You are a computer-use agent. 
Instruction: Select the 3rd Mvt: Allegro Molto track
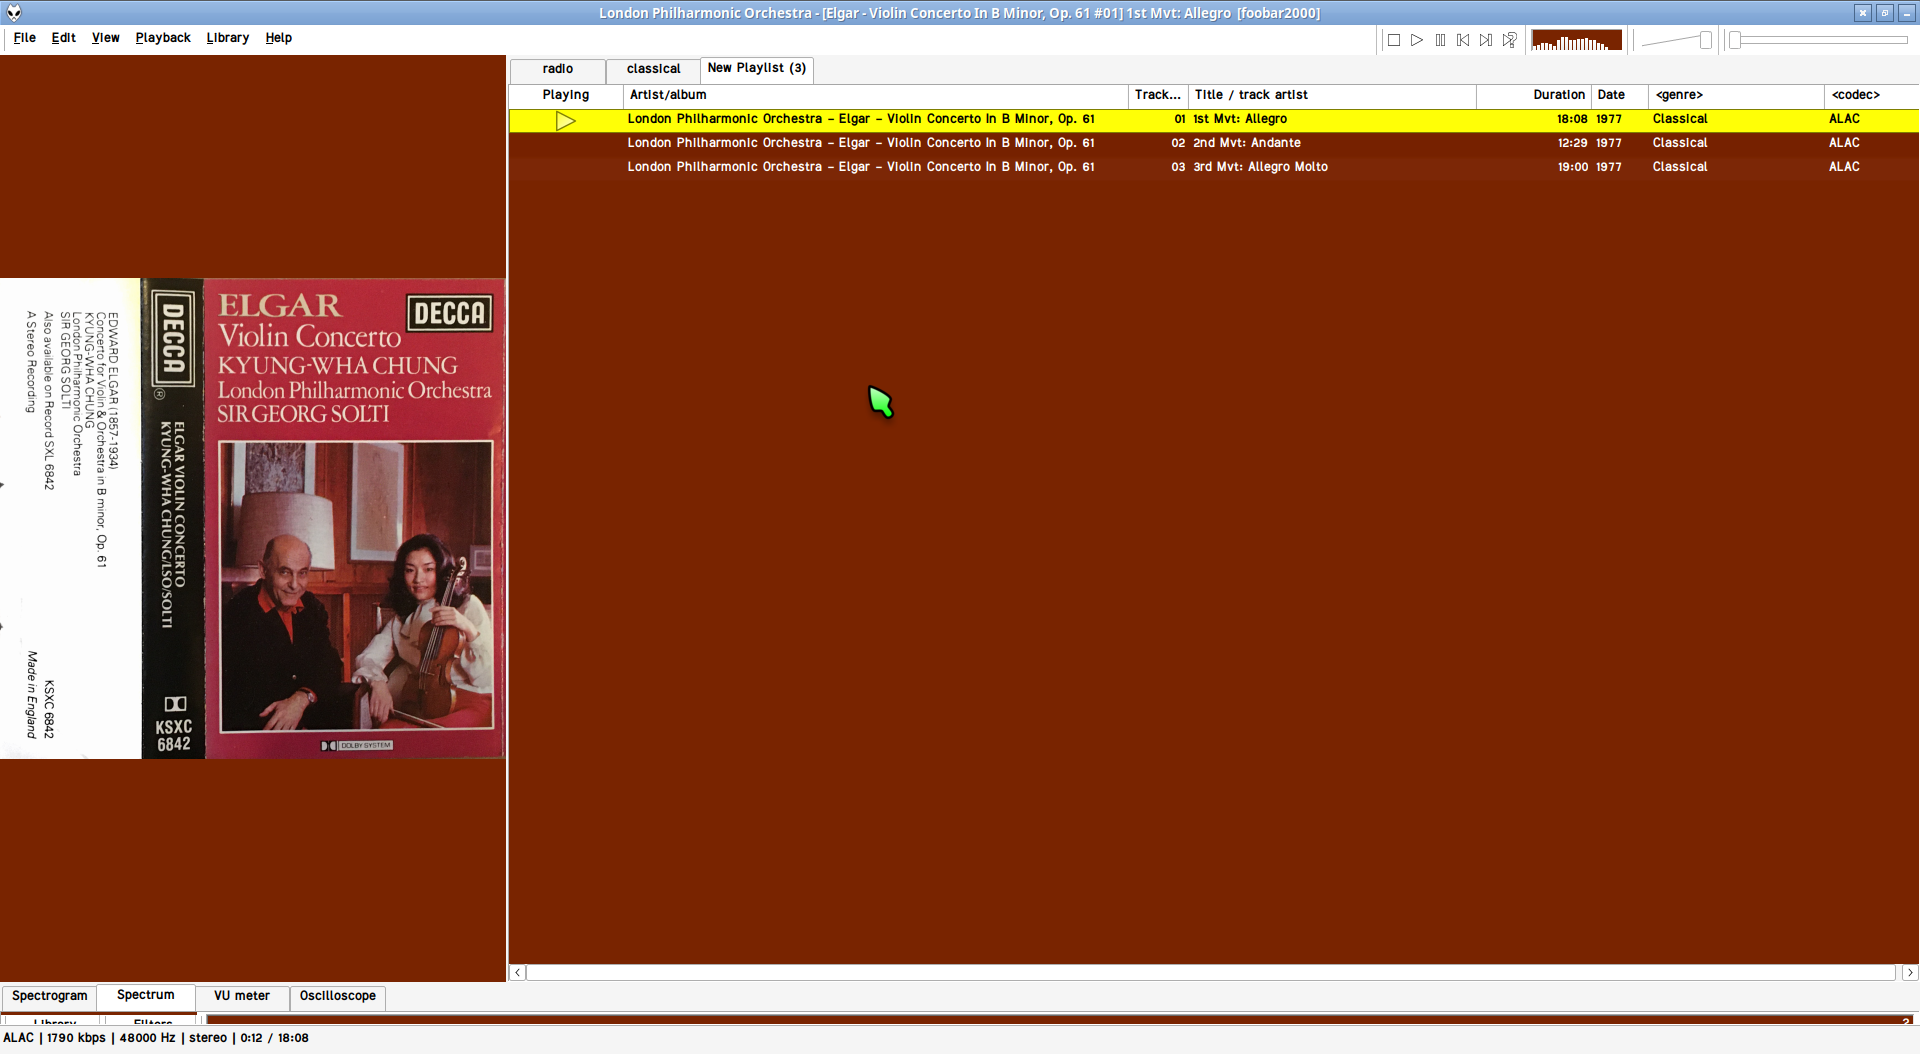click(1214, 167)
